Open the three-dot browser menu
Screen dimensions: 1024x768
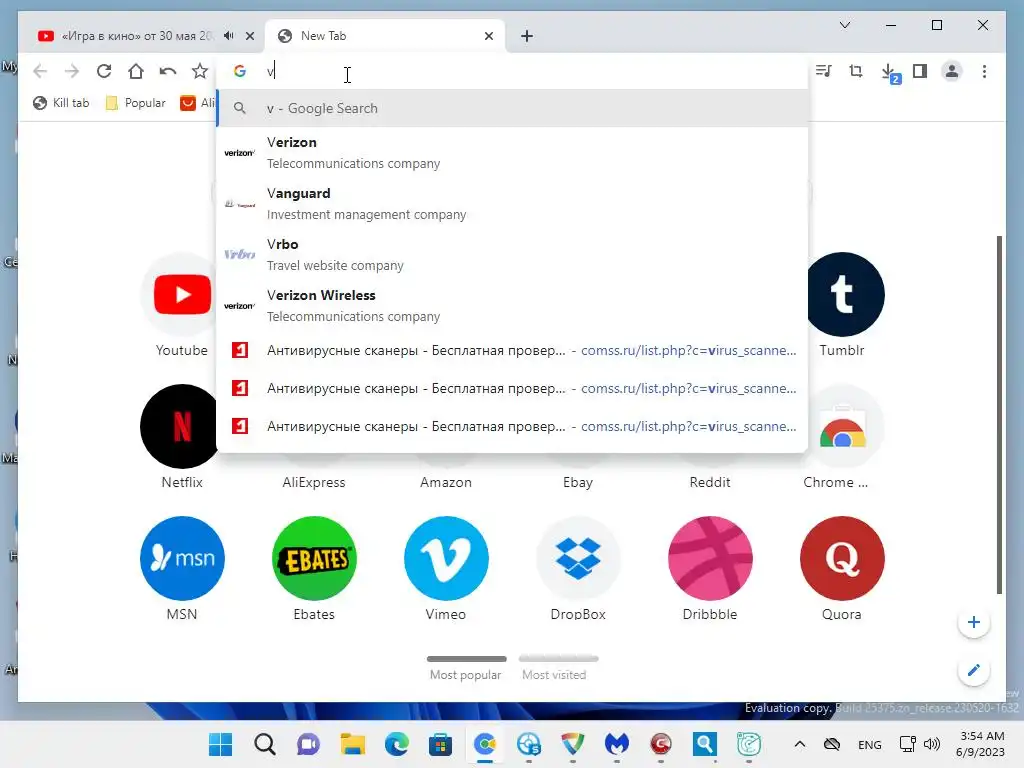click(x=984, y=71)
